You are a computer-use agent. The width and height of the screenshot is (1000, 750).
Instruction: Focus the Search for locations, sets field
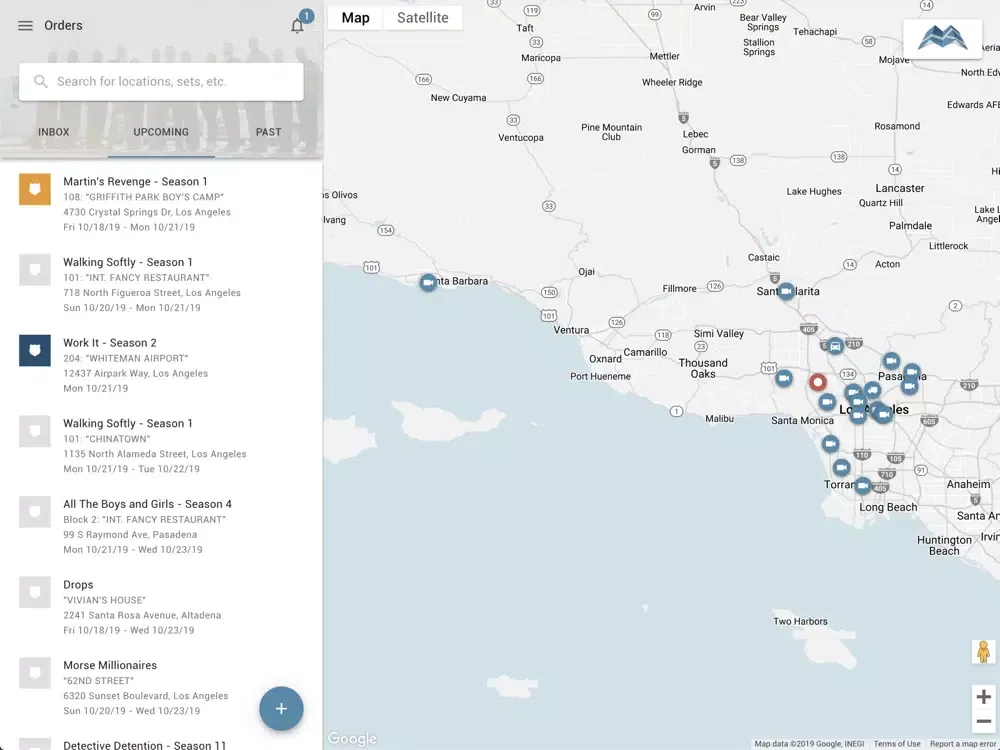(x=161, y=82)
